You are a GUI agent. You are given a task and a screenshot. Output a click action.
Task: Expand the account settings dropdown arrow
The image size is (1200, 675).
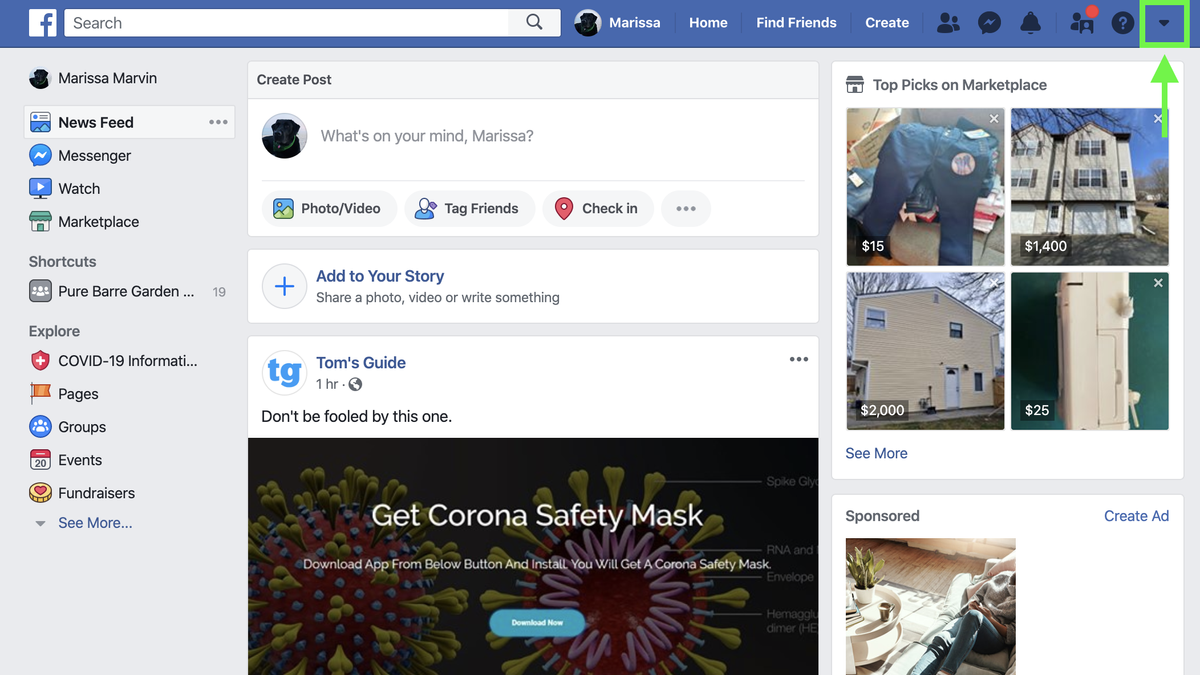1164,22
